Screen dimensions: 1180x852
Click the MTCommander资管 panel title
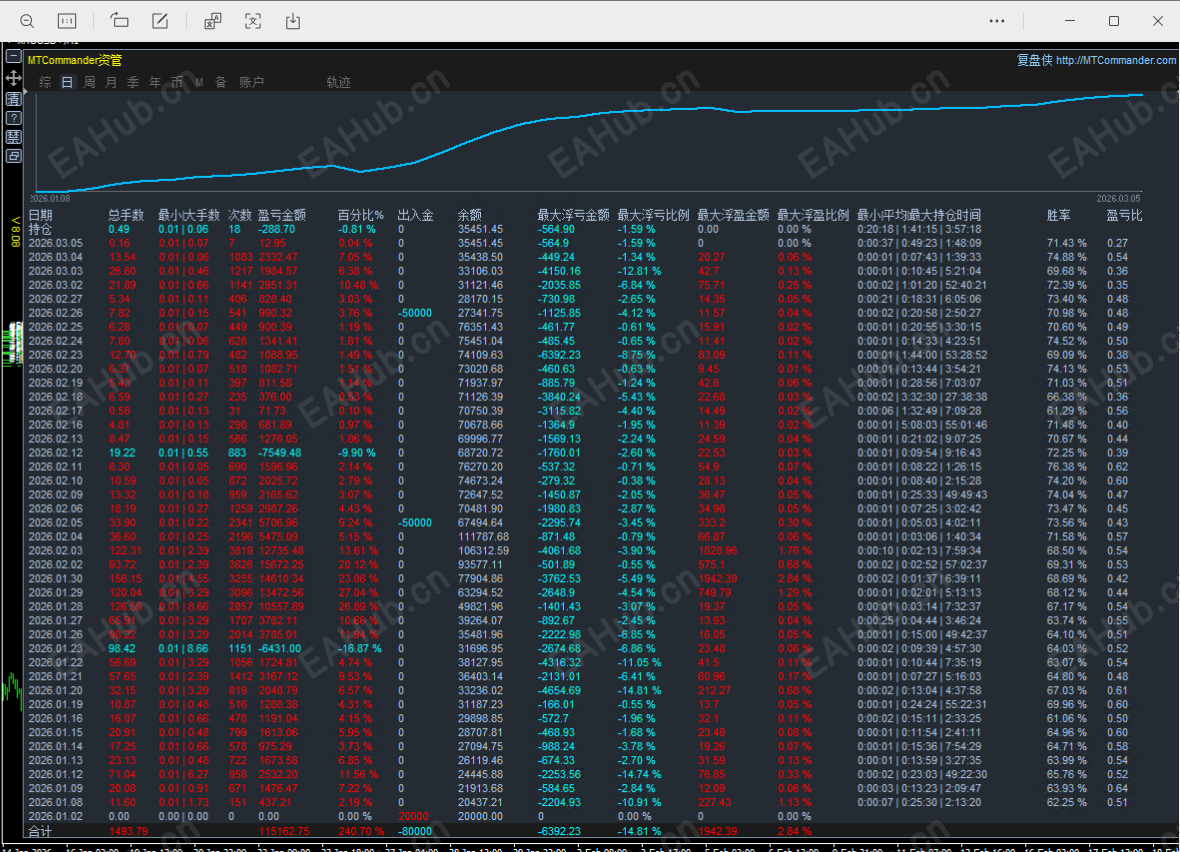75,60
